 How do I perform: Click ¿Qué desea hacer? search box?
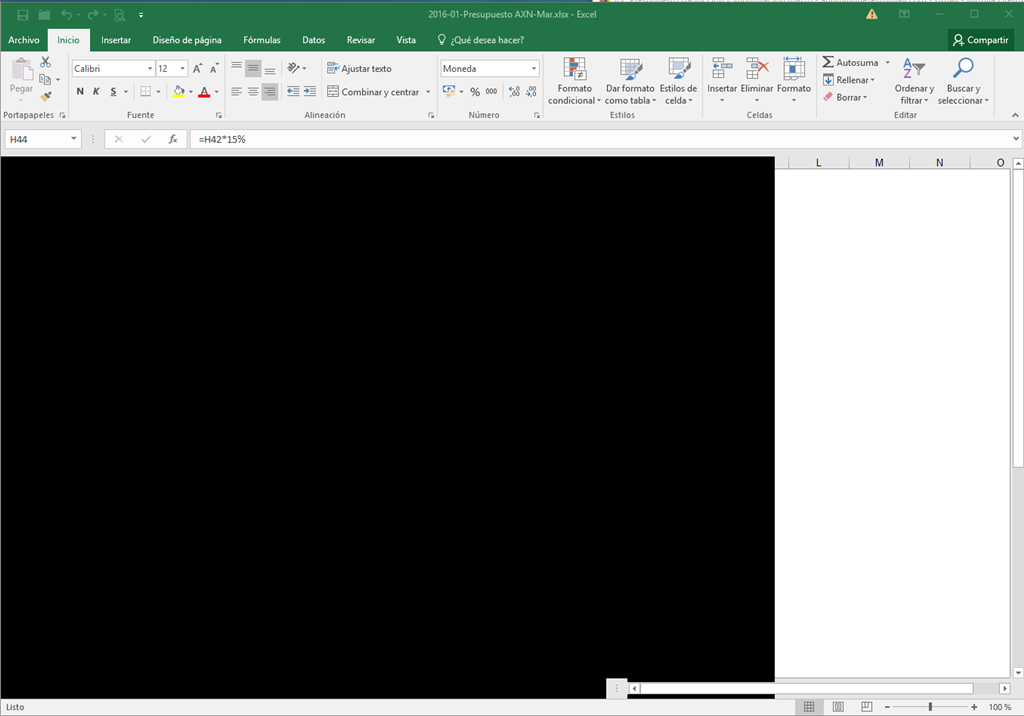point(481,40)
